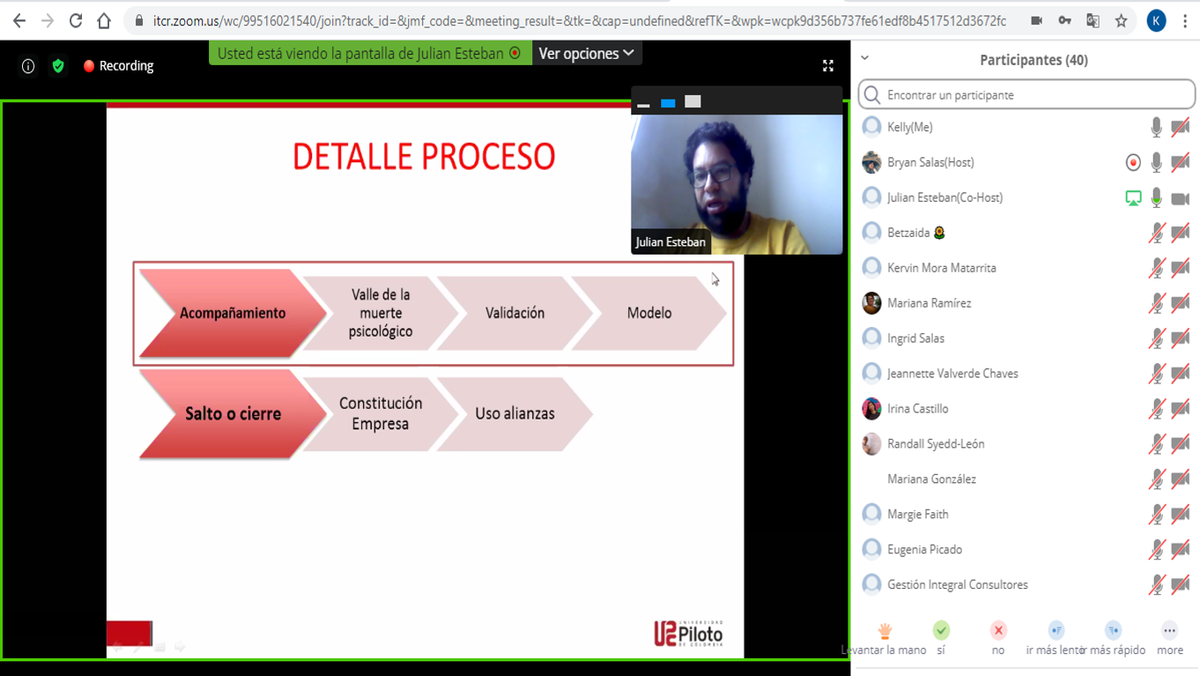1200x676 pixels.
Task: Click Julian Esteban active microphone icon
Action: tap(1156, 197)
